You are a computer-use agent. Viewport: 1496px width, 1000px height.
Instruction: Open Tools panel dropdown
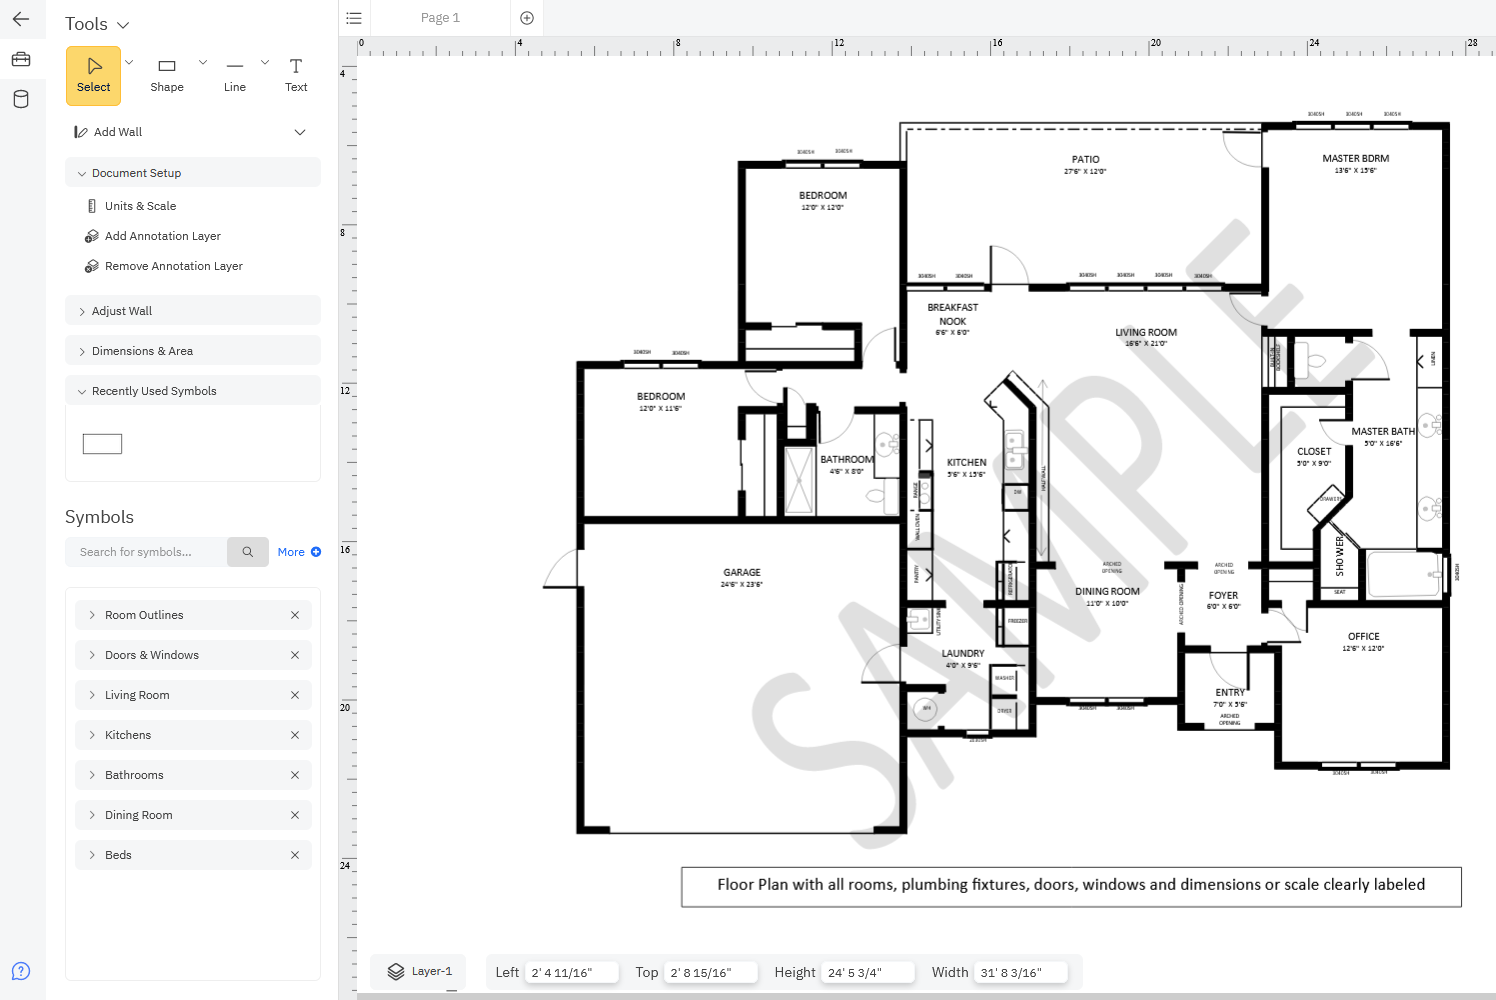pyautogui.click(x=123, y=25)
